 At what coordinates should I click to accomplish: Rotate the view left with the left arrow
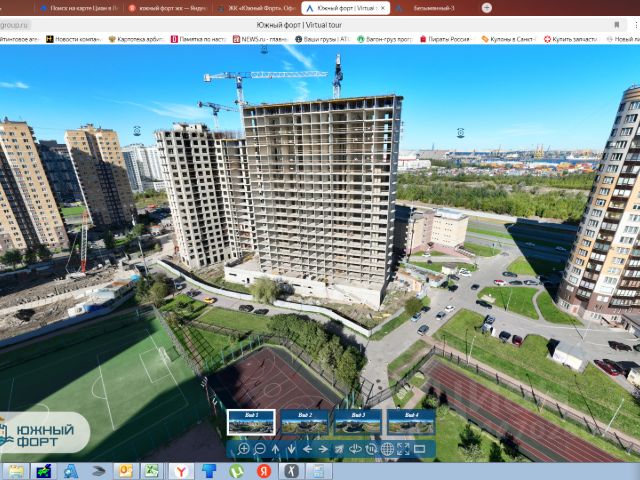pyautogui.click(x=307, y=449)
